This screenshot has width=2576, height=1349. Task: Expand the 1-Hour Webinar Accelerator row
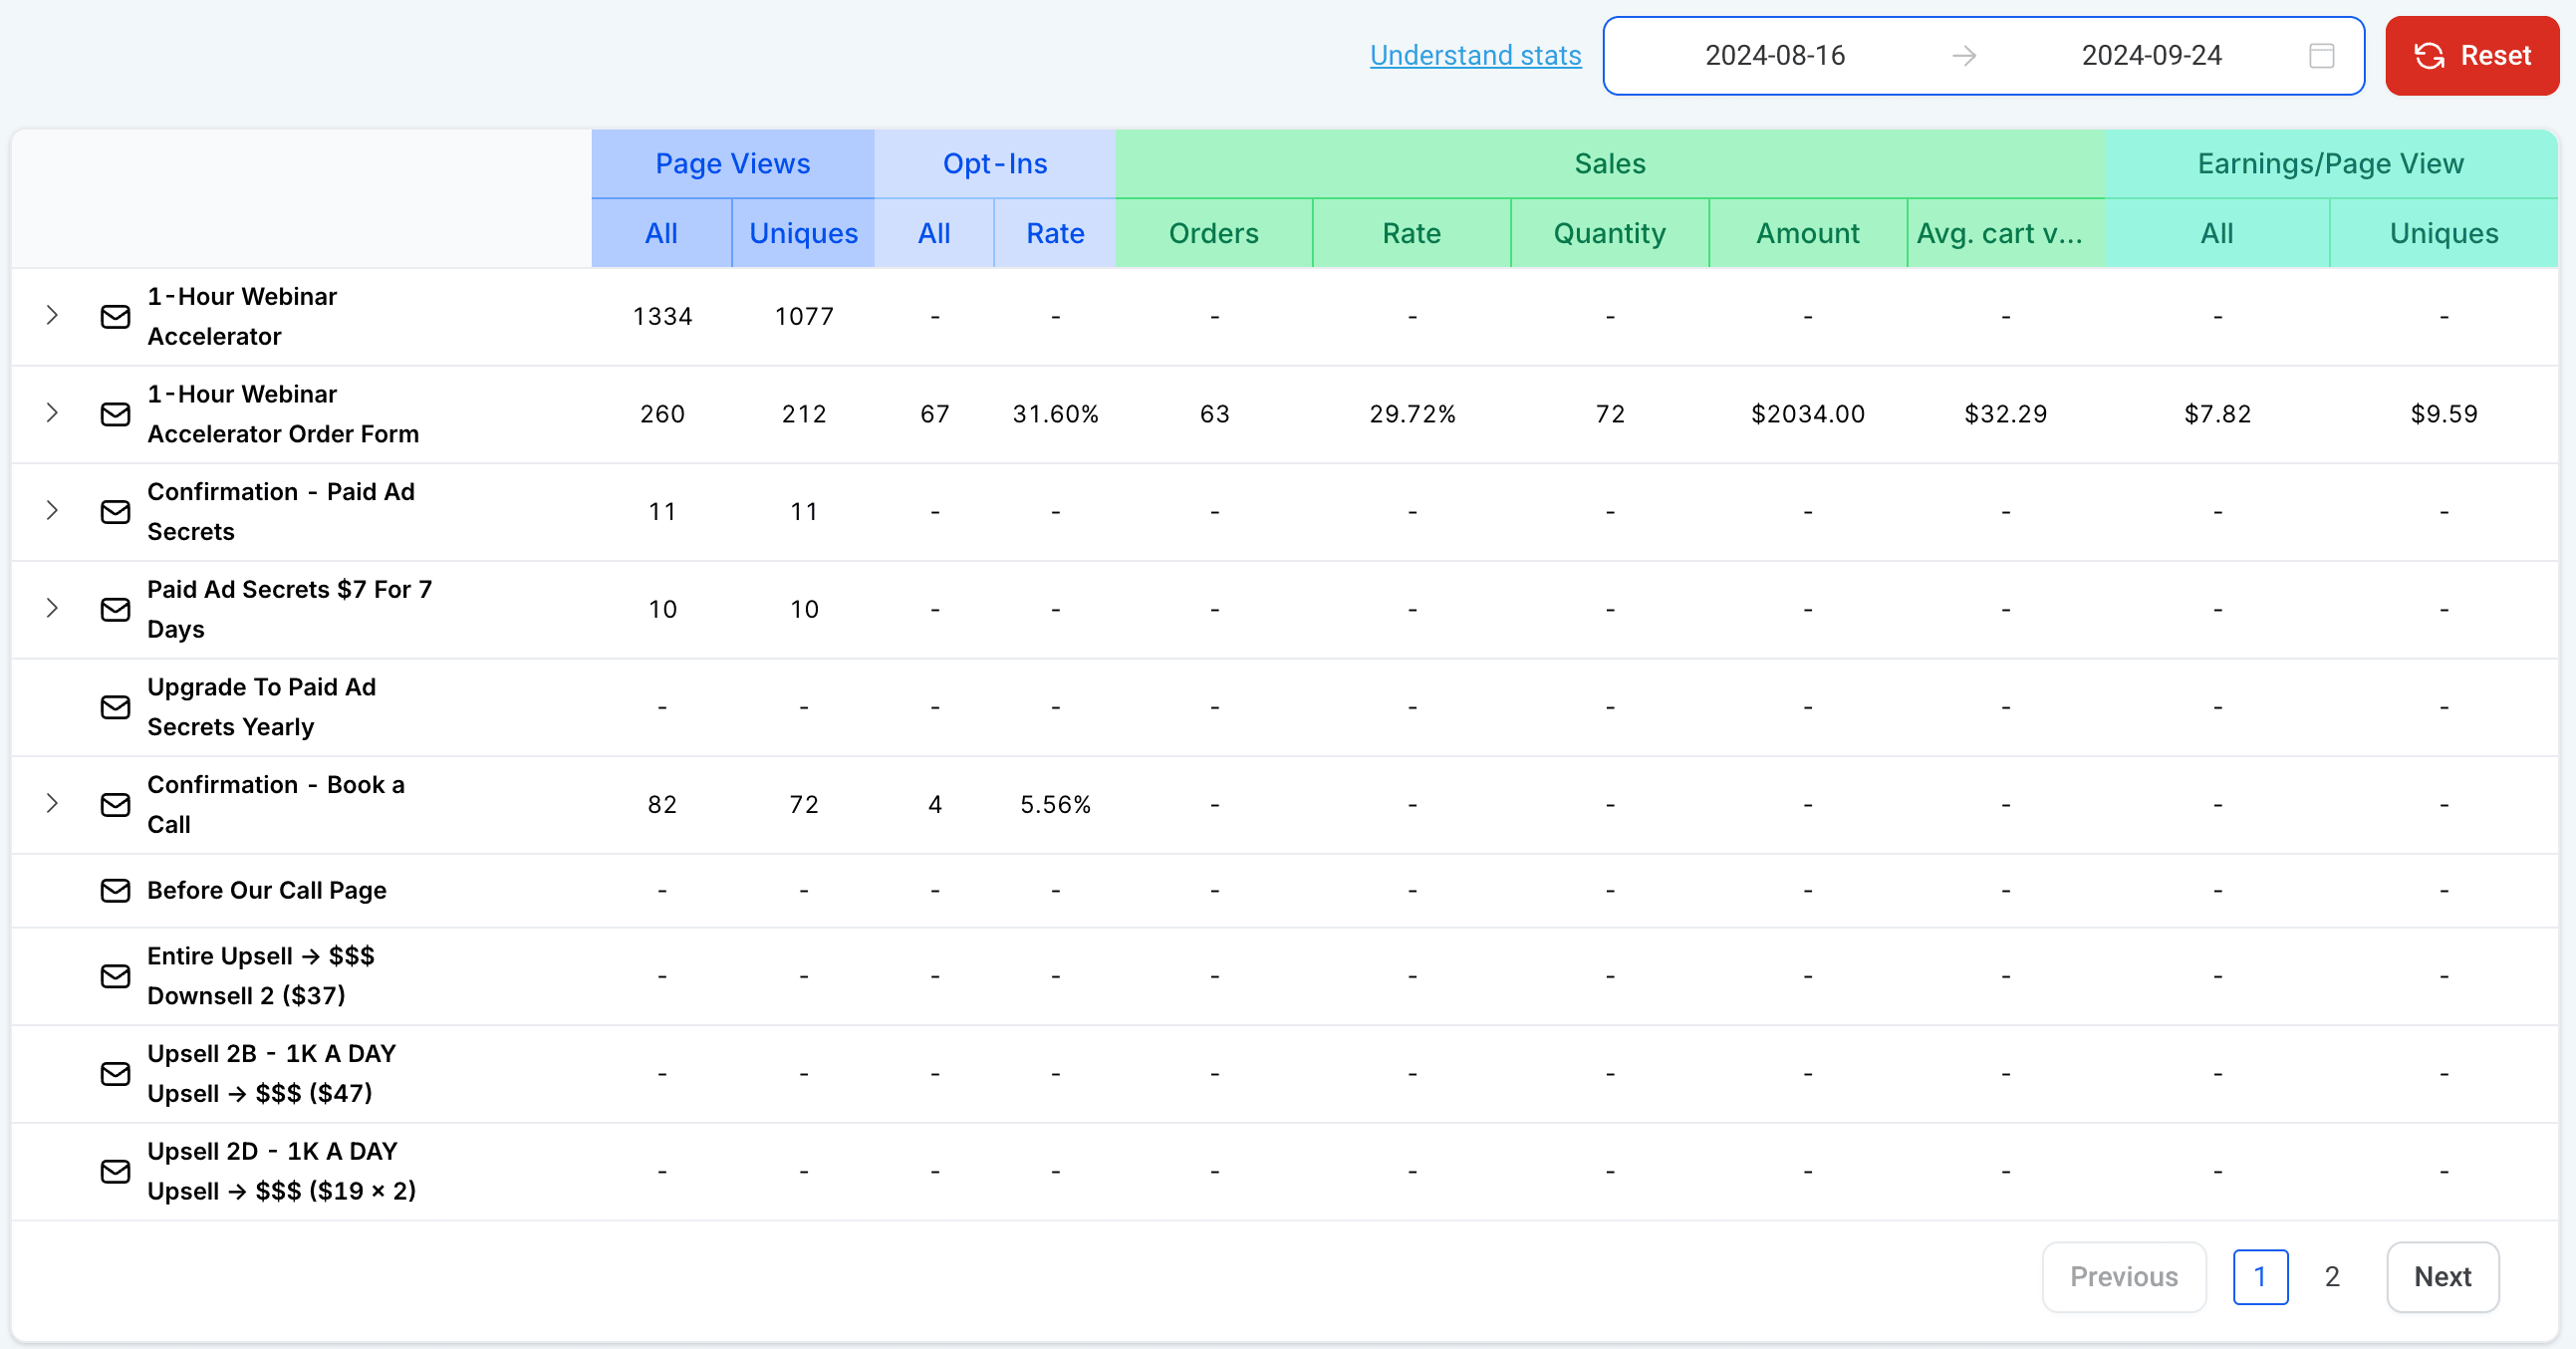coord(52,316)
